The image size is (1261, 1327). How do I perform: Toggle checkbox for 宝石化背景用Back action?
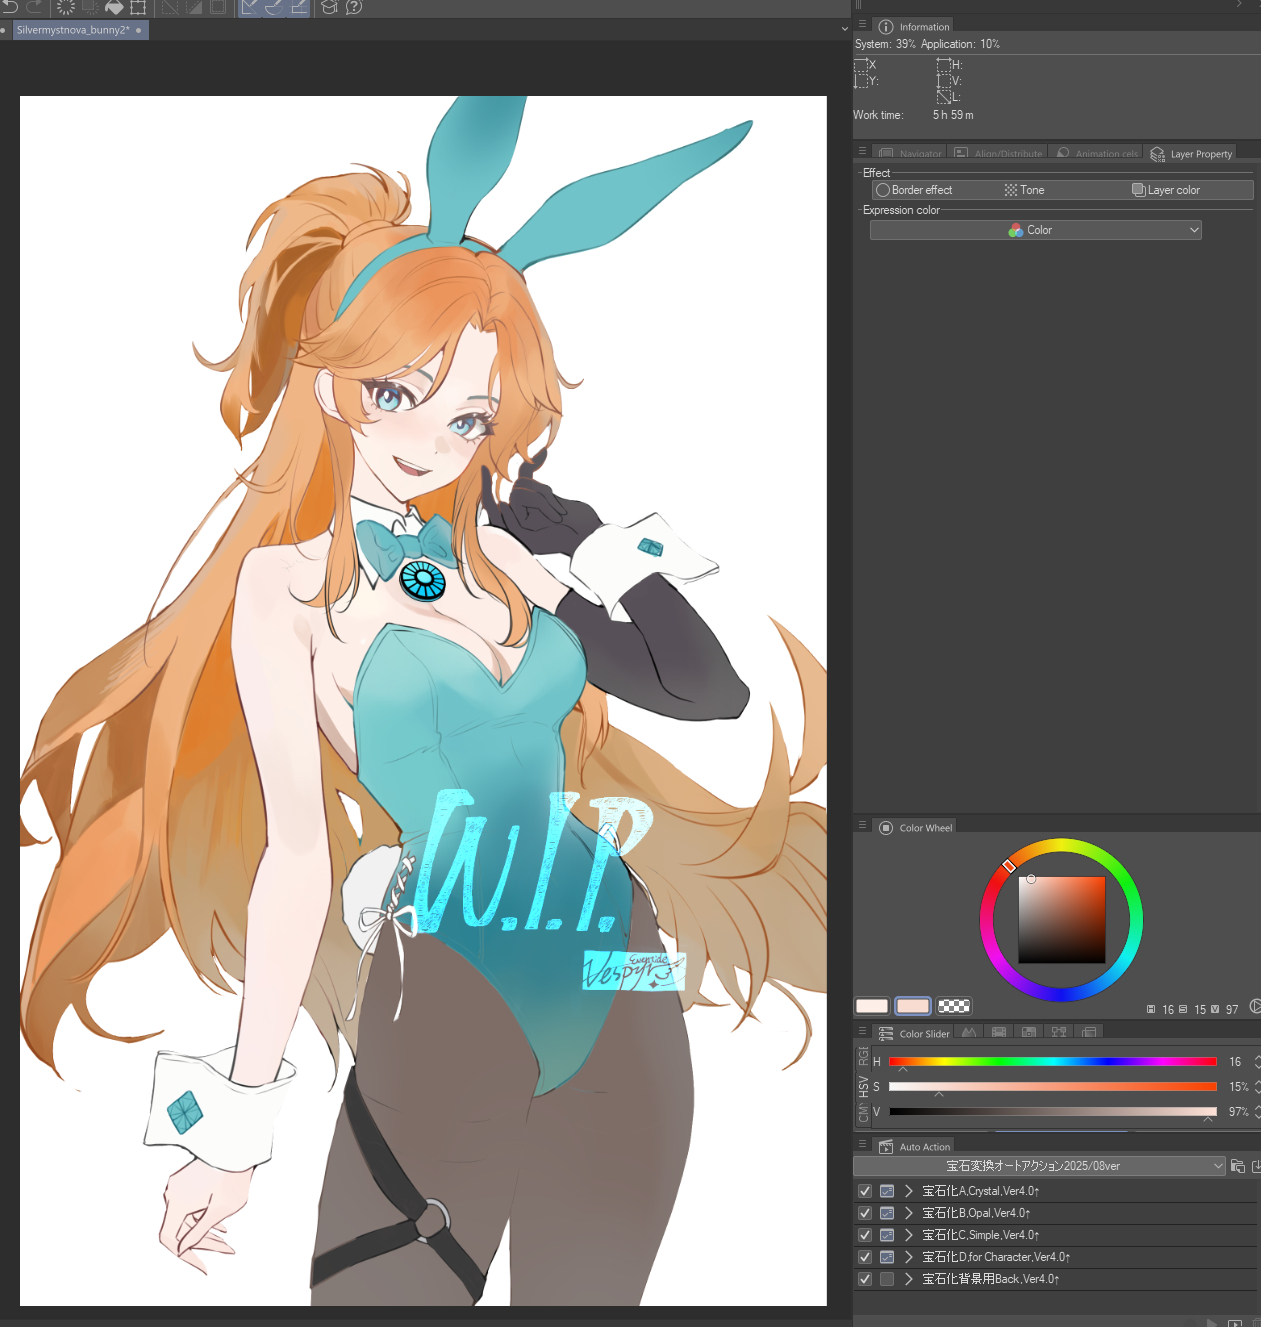pos(865,1279)
